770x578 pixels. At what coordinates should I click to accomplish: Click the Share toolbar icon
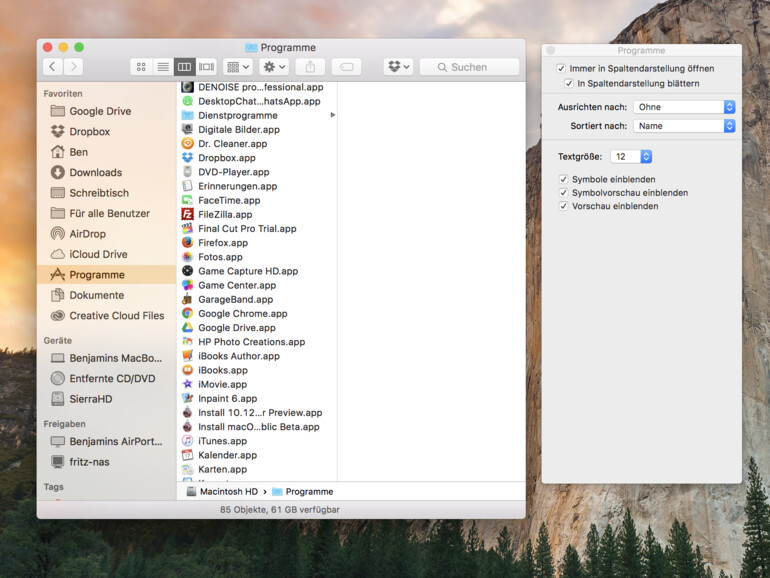pyautogui.click(x=310, y=67)
